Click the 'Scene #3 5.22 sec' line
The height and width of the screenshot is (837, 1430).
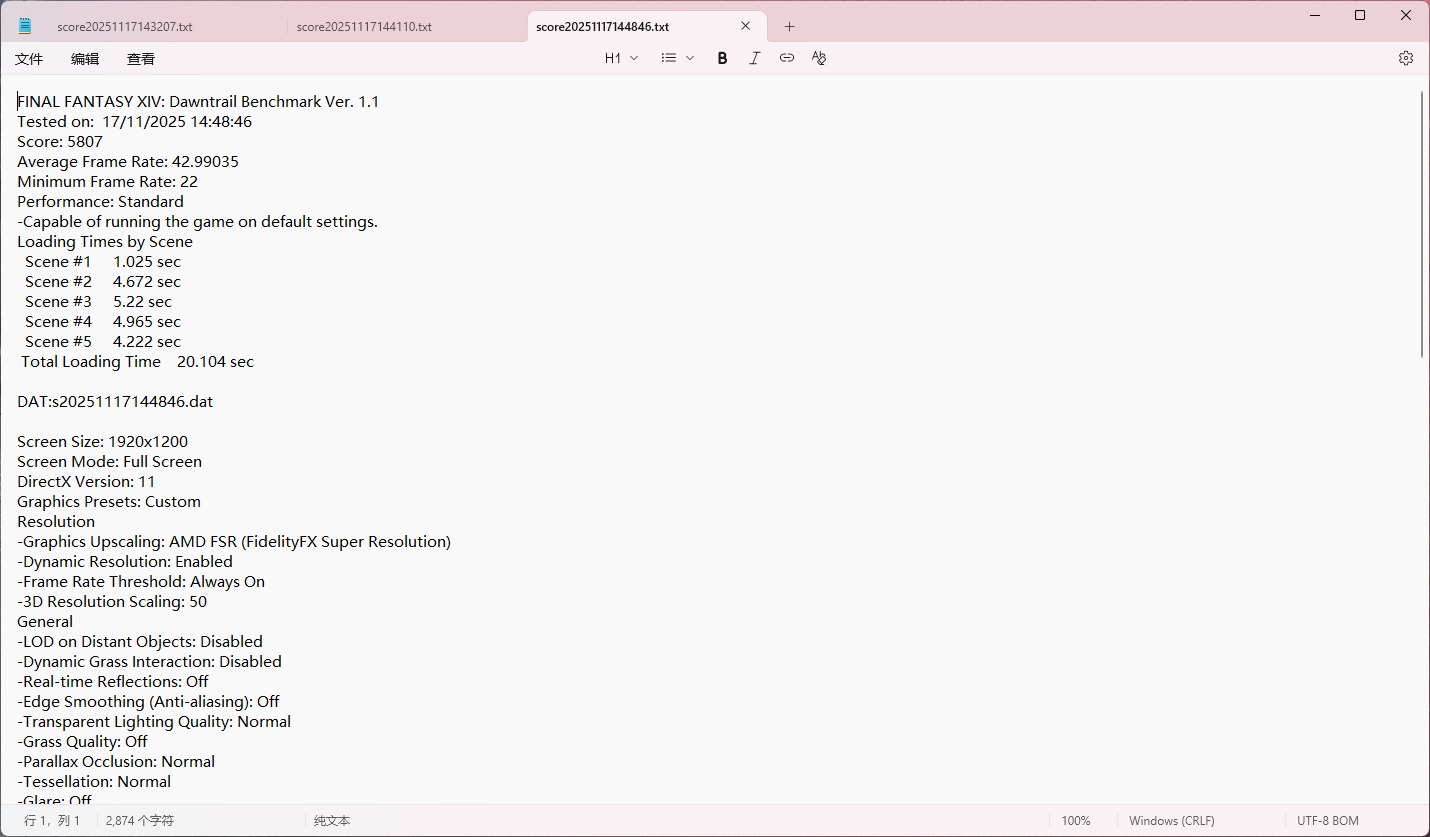point(98,301)
